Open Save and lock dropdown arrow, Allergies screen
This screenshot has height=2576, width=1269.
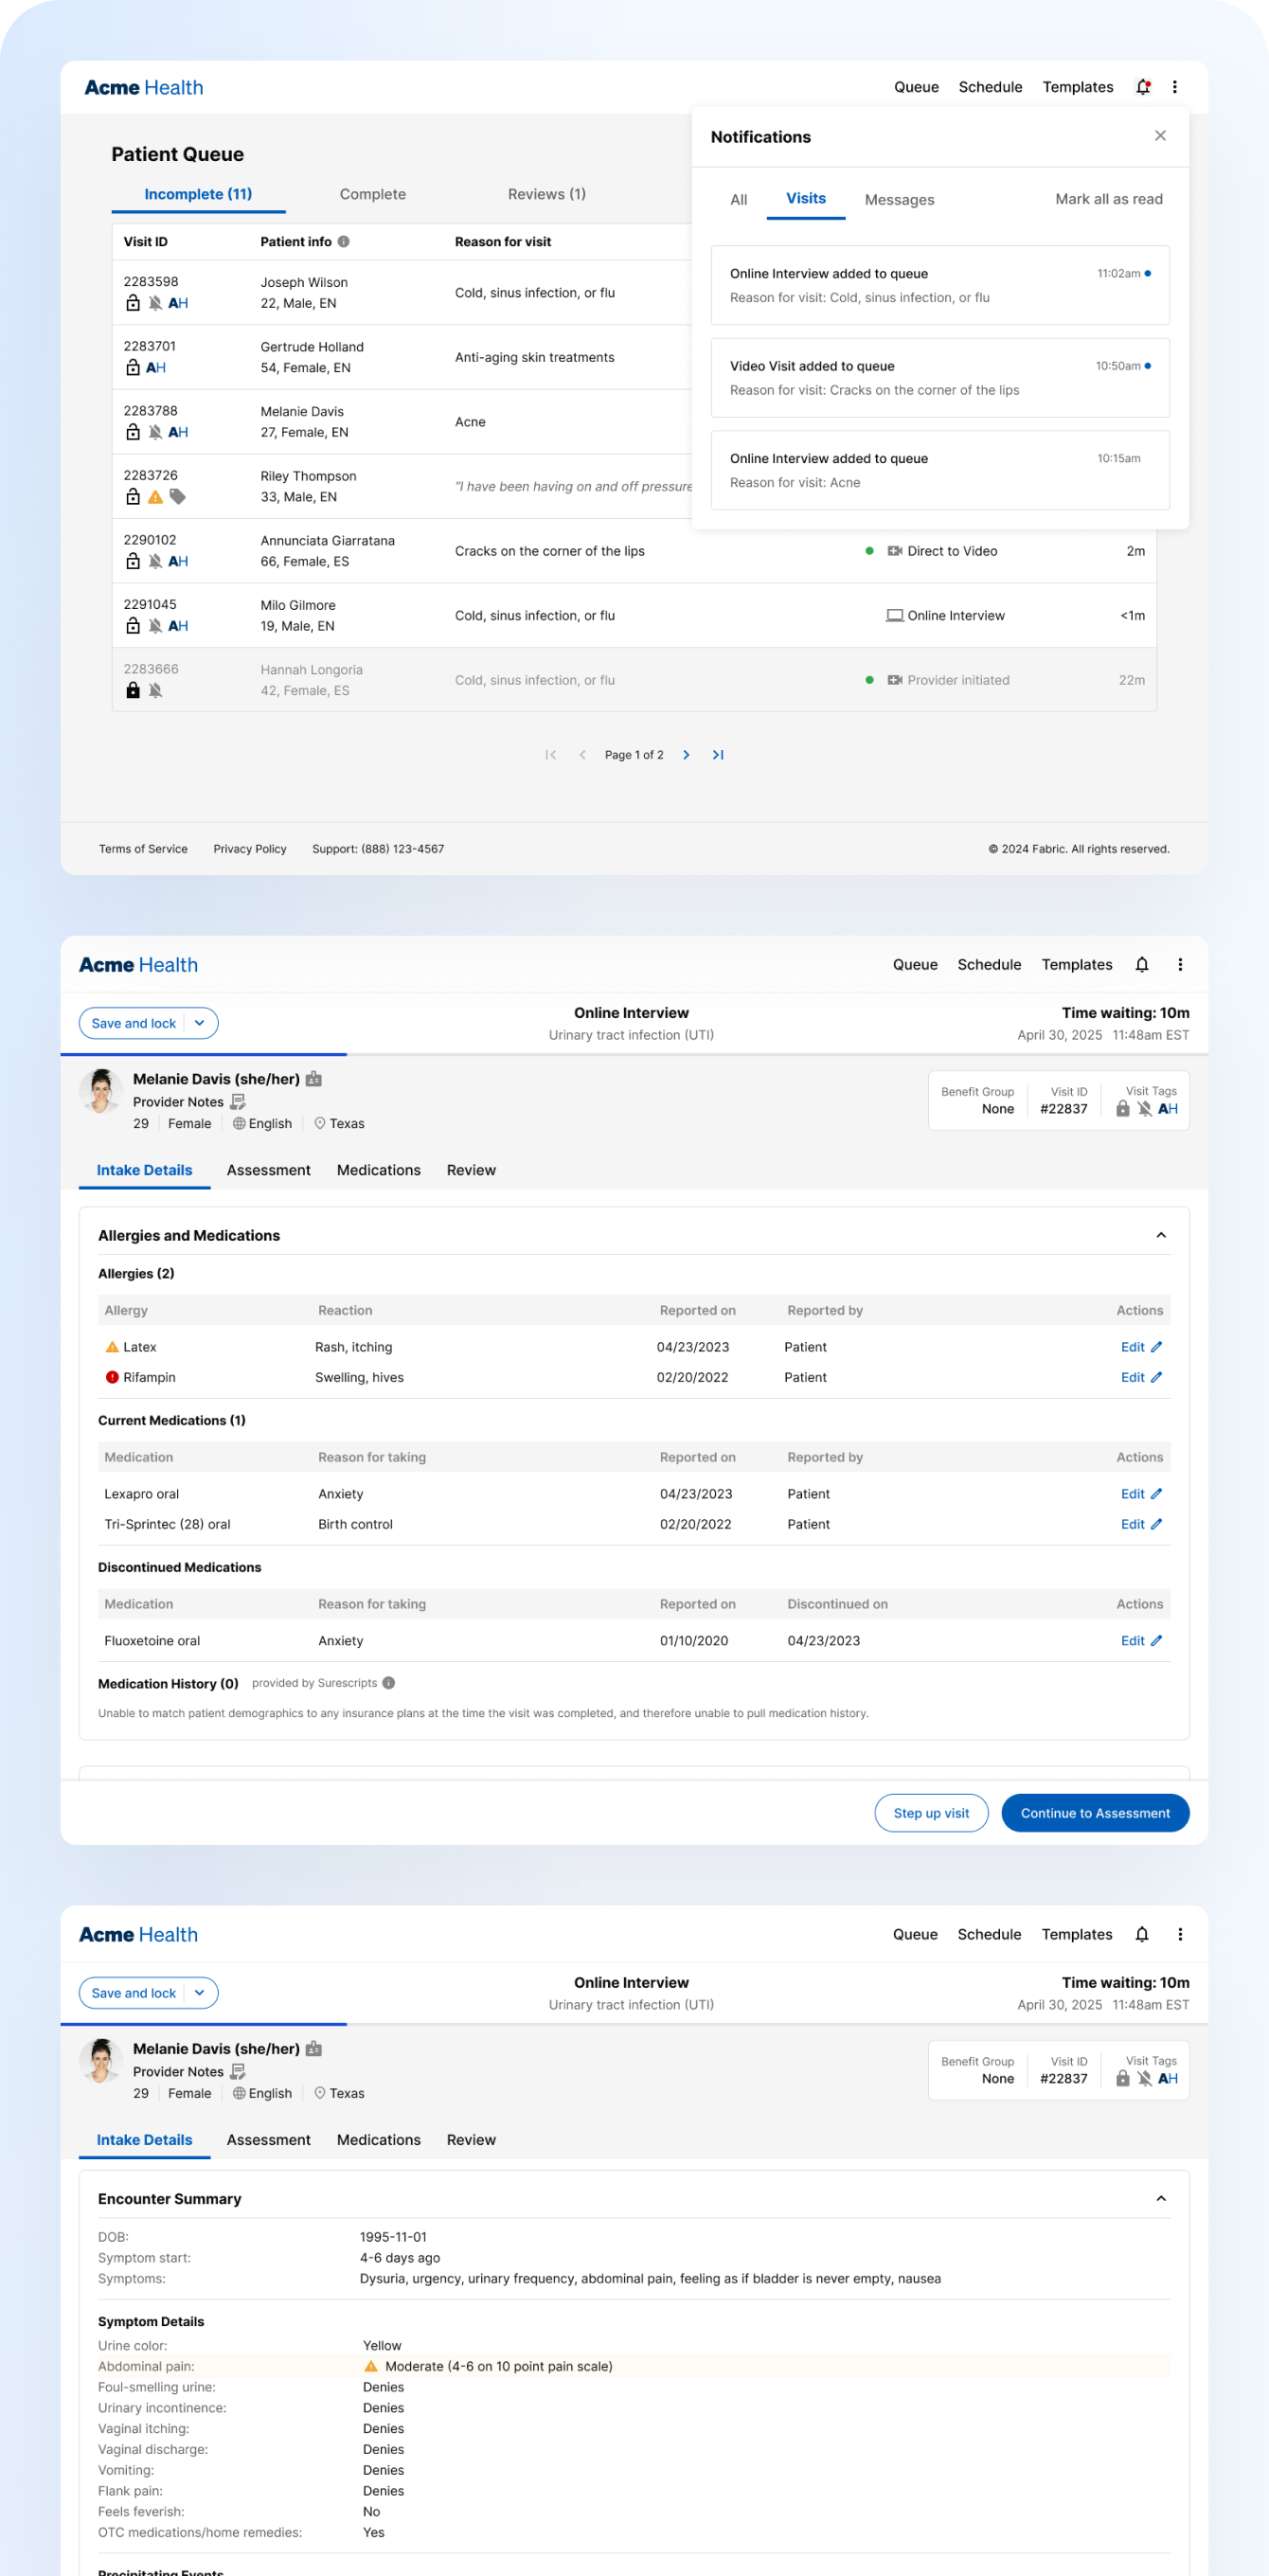pyautogui.click(x=200, y=1023)
